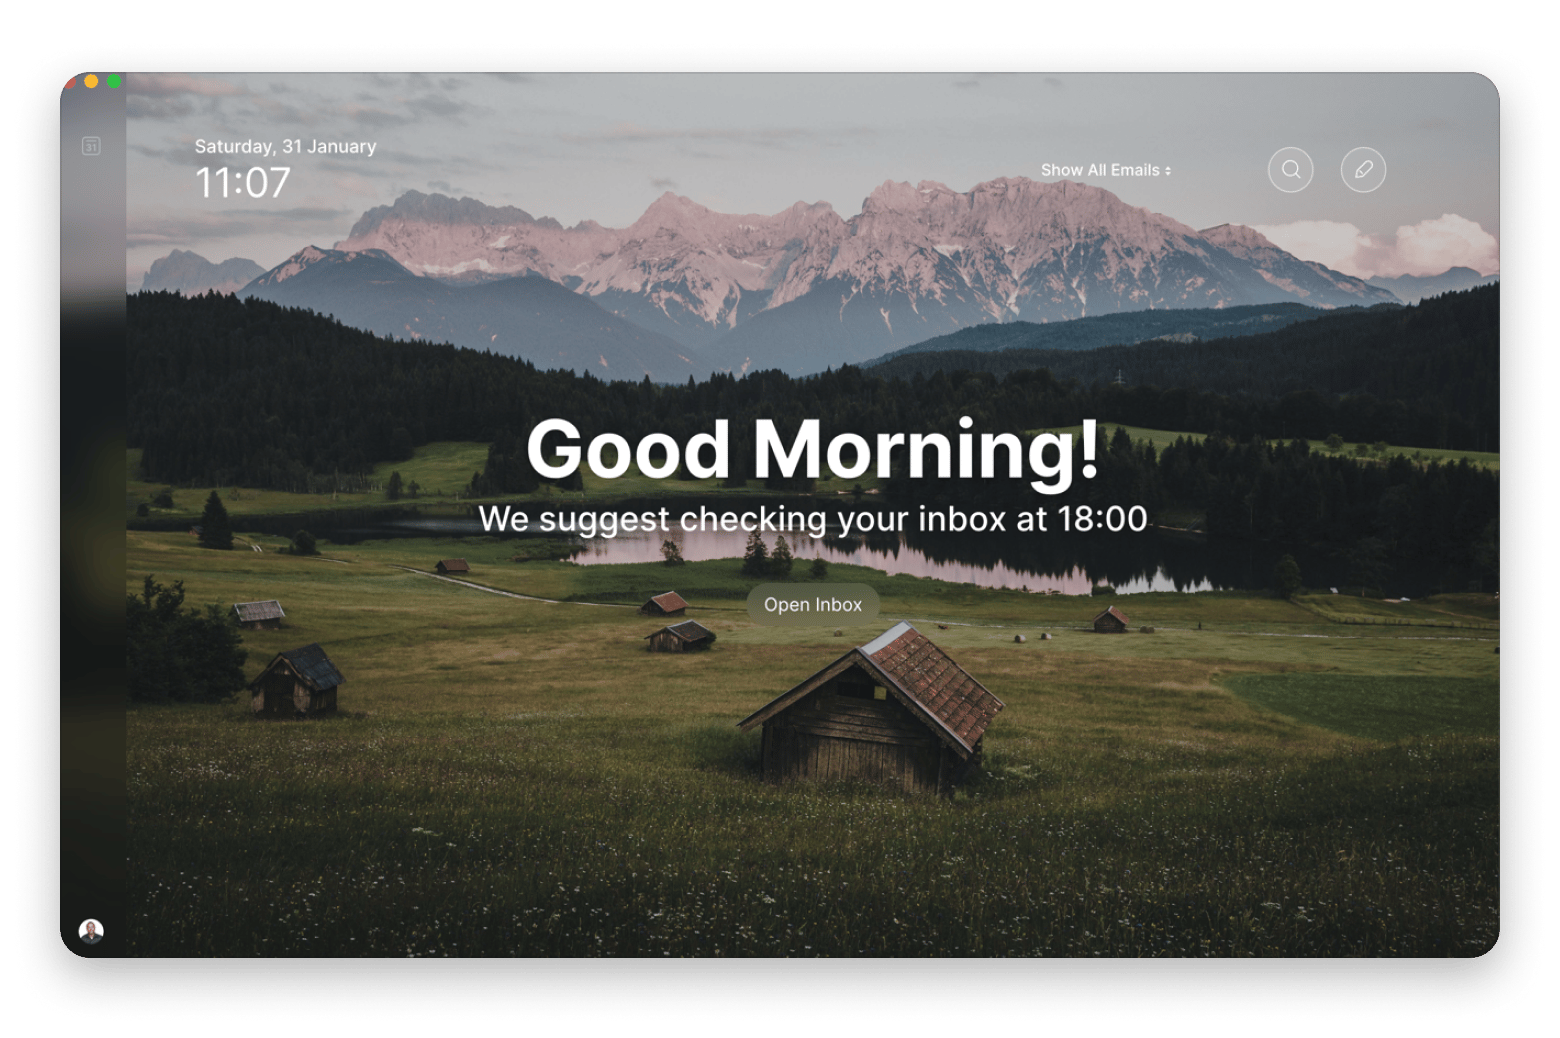Click the suggested time 18:00 text
Image resolution: width=1560 pixels, height=1038 pixels.
(x=1105, y=519)
